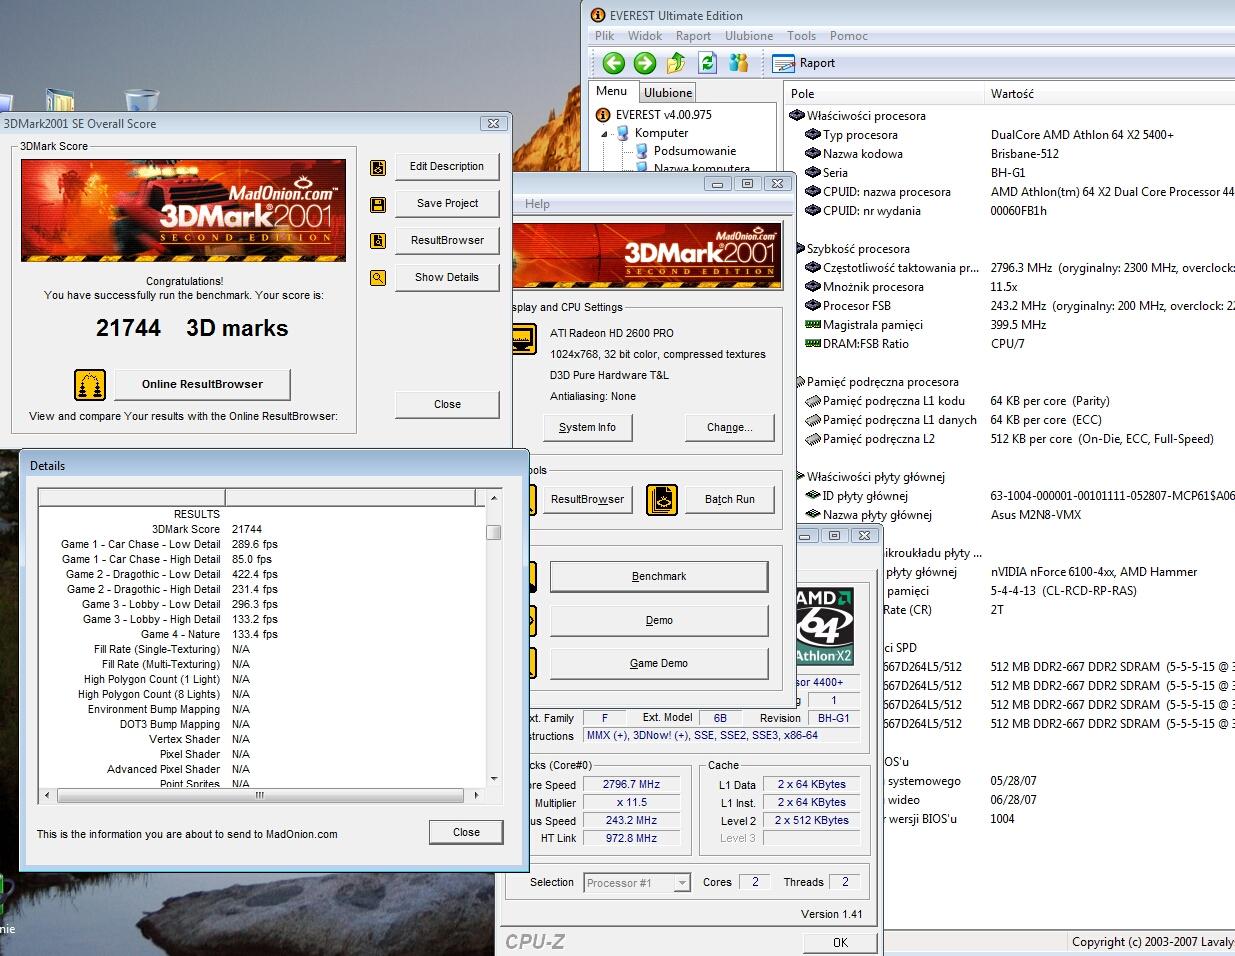Click the Details list scroll-up arrow
The image size is (1235, 956).
click(493, 498)
